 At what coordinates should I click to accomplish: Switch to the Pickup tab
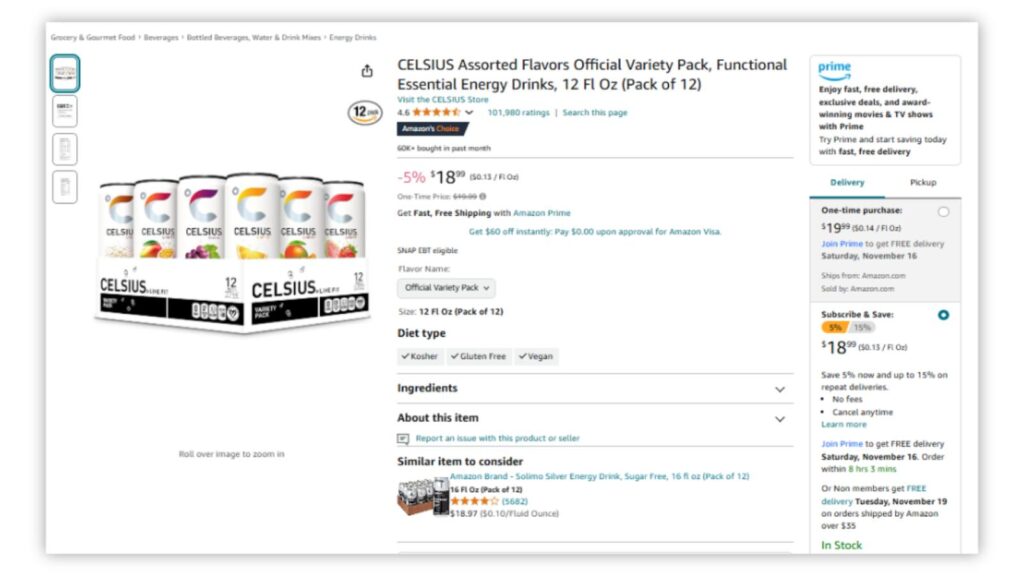click(x=922, y=182)
